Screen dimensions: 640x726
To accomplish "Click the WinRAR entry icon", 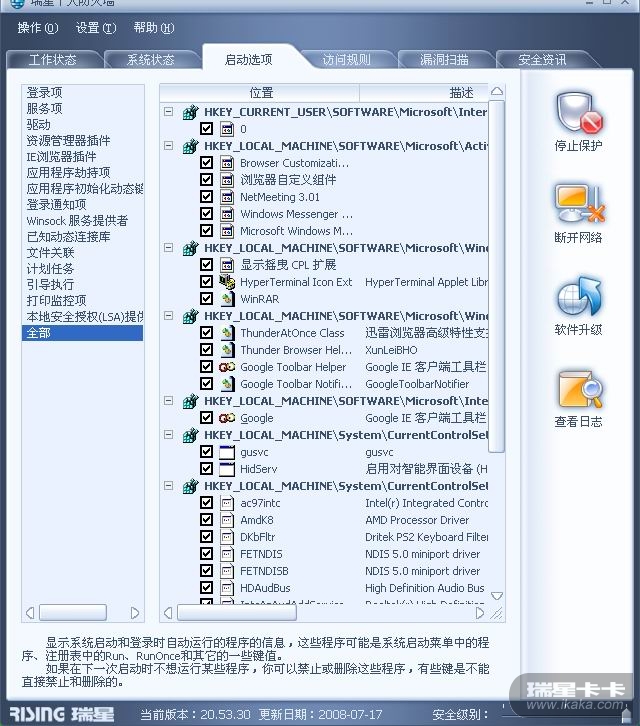I will 227,299.
